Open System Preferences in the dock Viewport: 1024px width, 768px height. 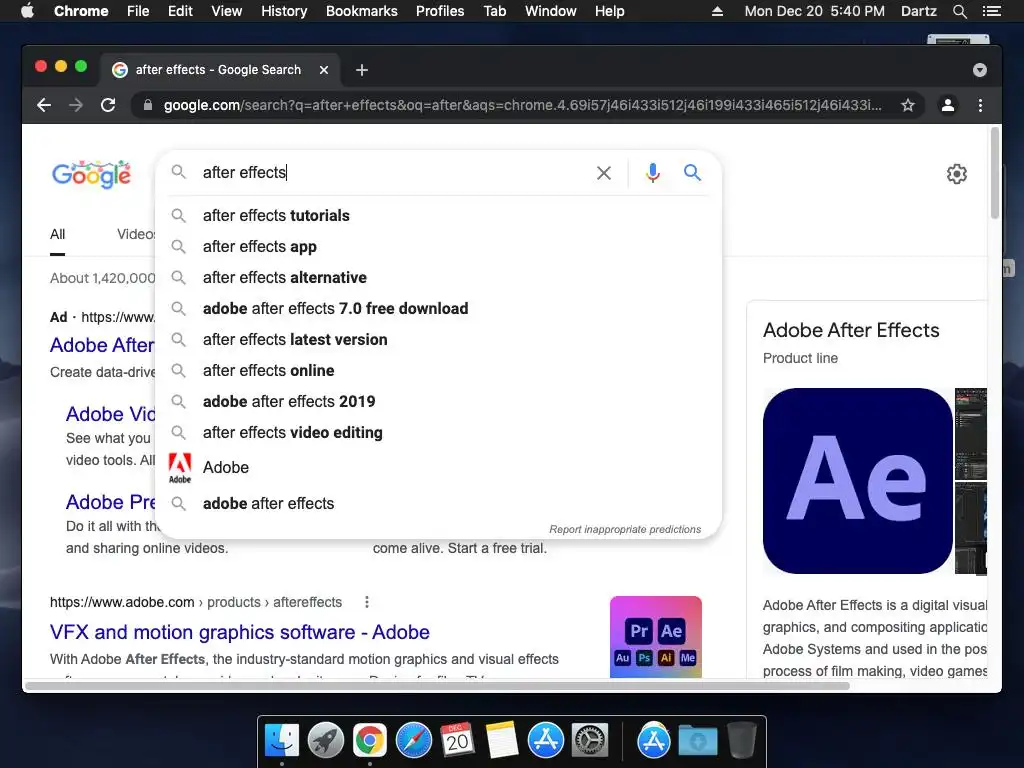pyautogui.click(x=590, y=741)
